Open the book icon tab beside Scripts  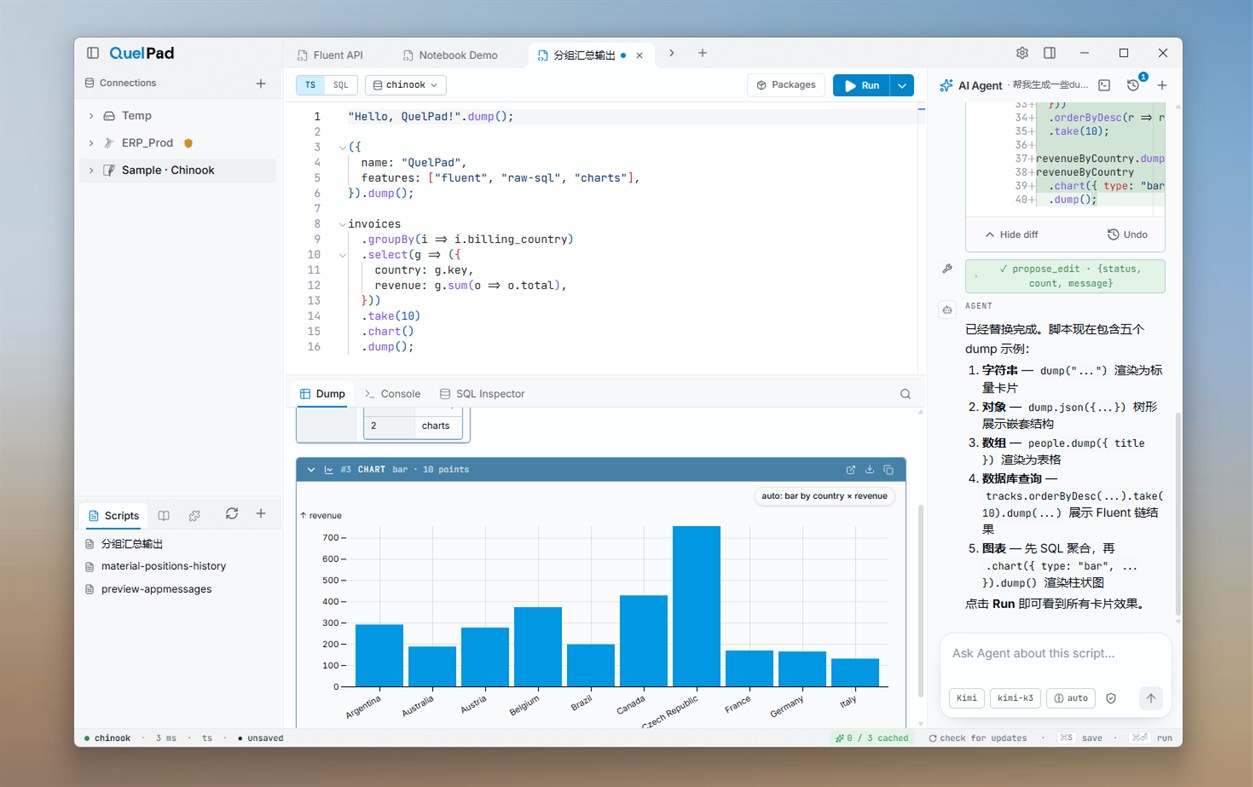164,516
